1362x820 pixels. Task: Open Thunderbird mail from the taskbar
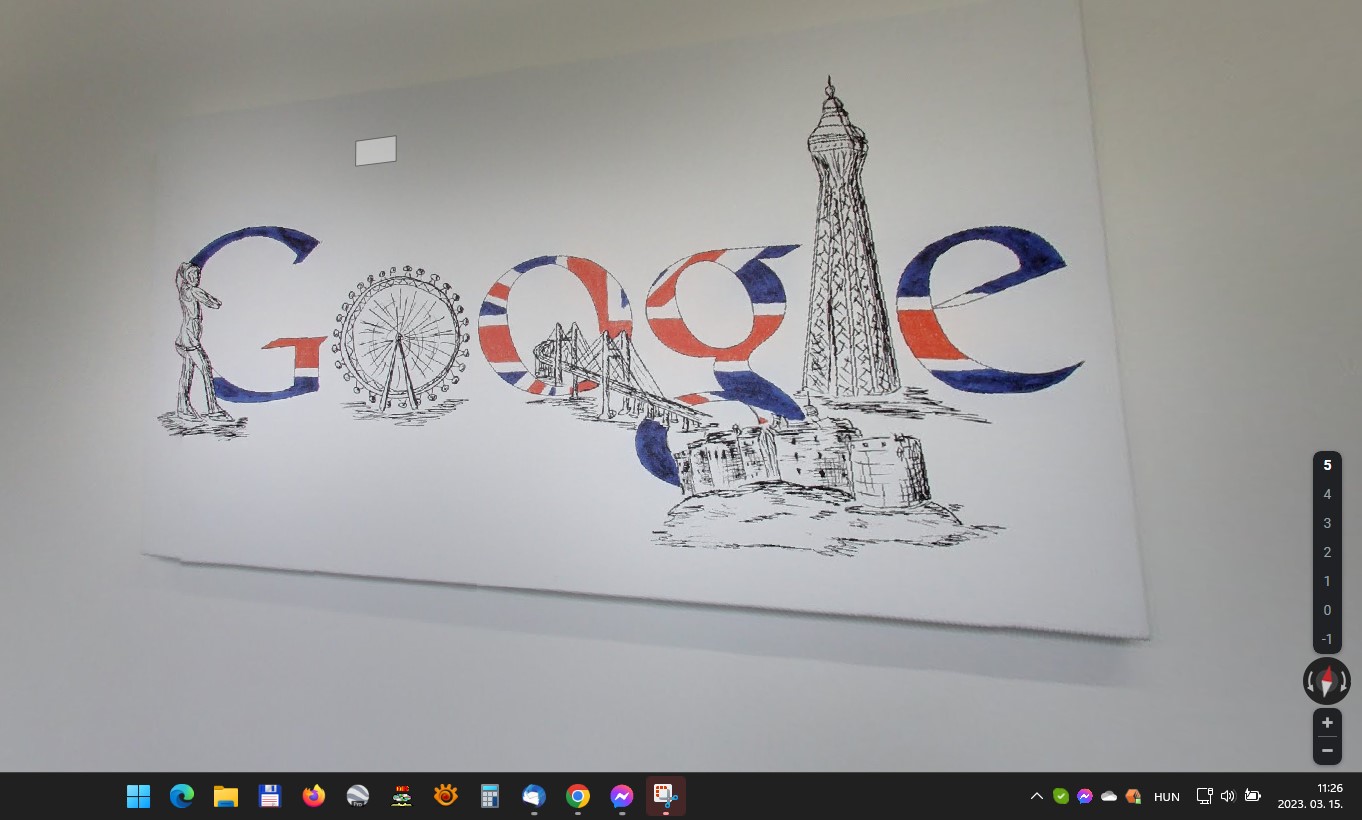pyautogui.click(x=534, y=796)
